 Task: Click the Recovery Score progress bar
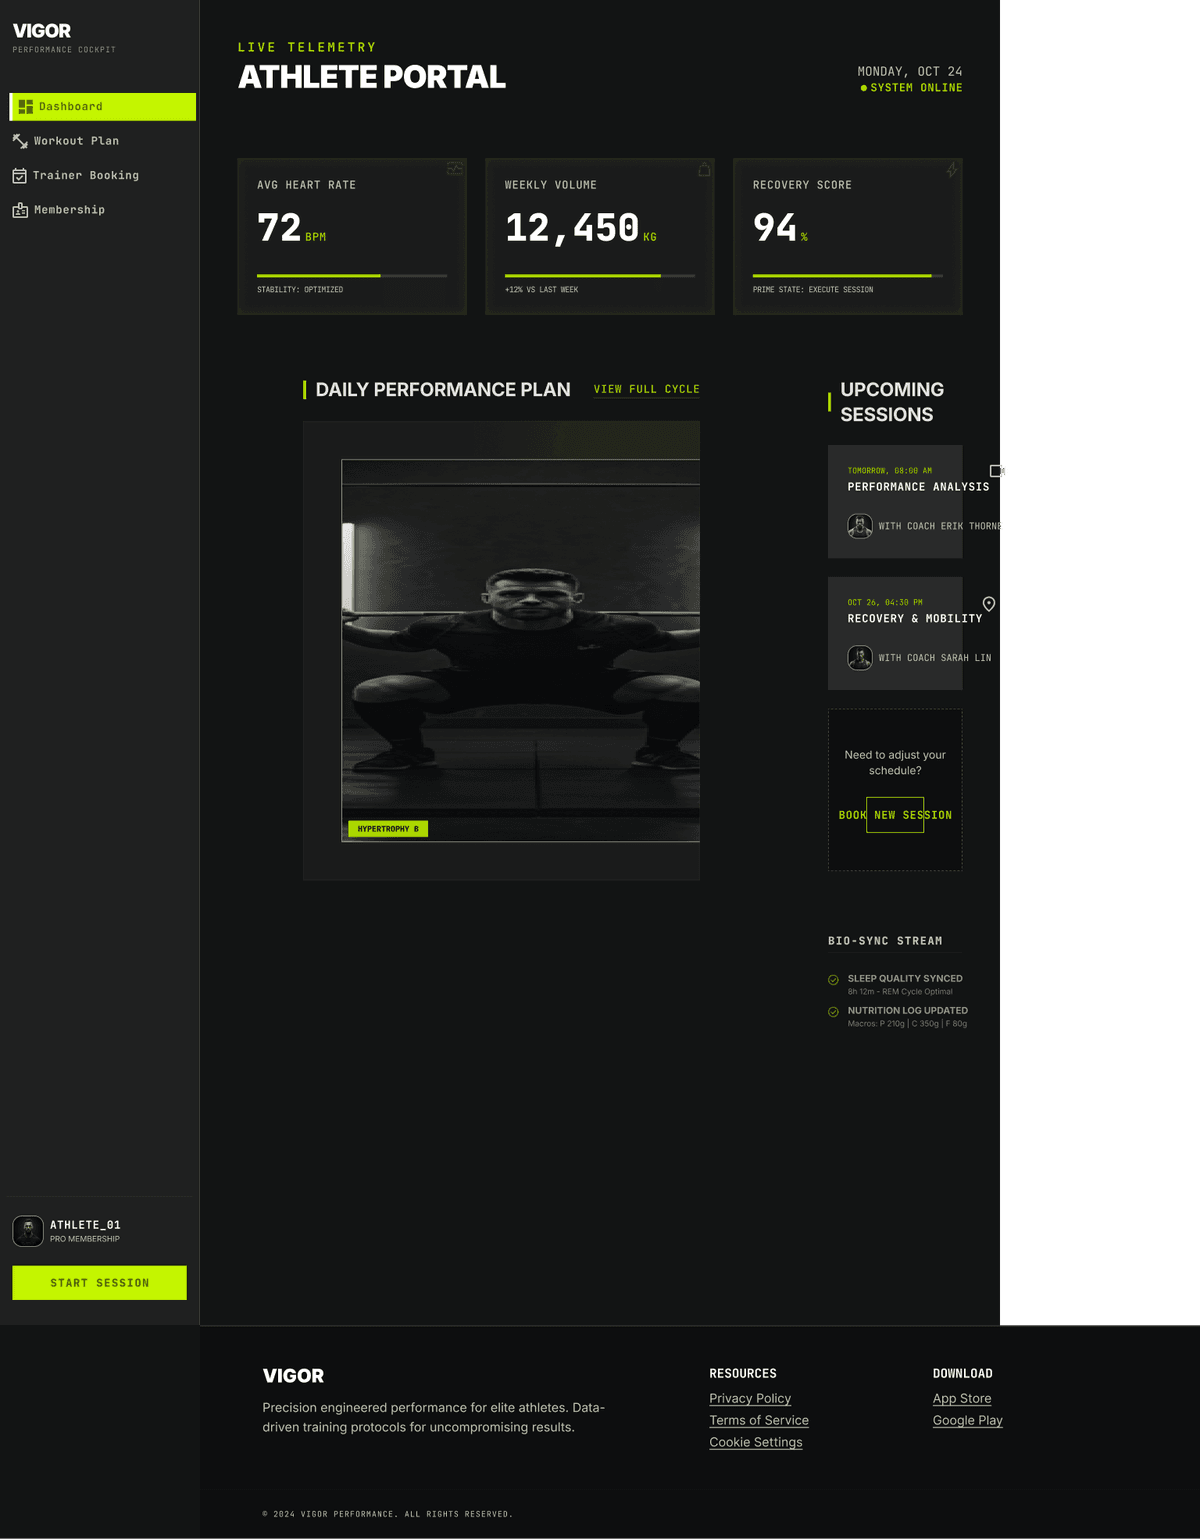coord(848,276)
